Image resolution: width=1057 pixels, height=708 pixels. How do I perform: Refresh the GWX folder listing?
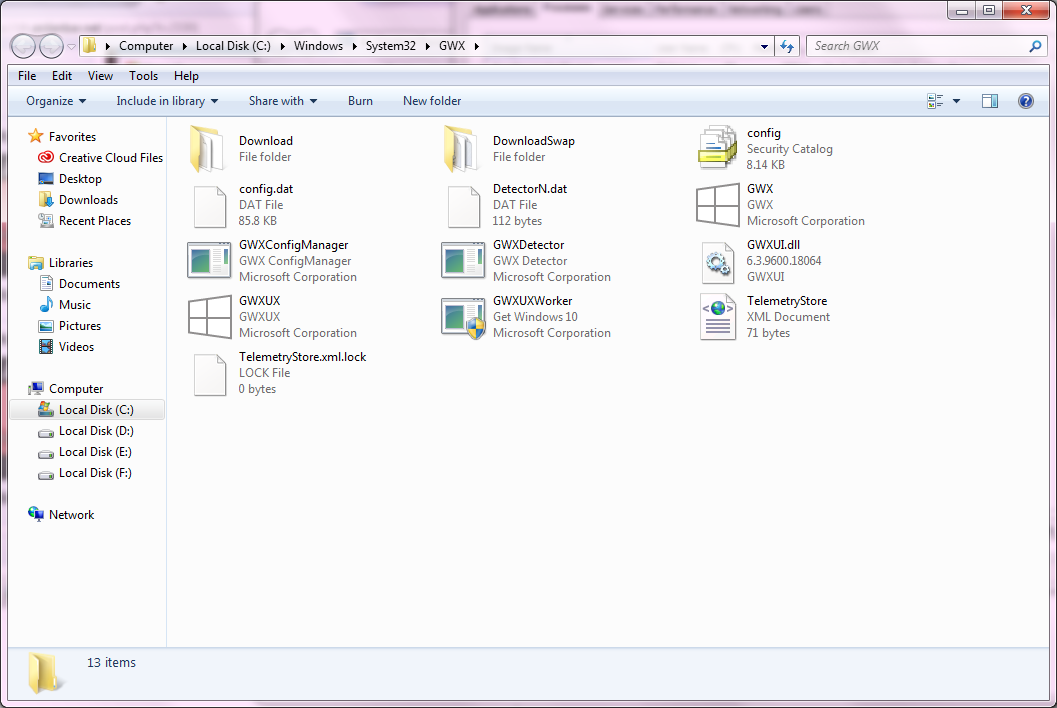coord(787,46)
